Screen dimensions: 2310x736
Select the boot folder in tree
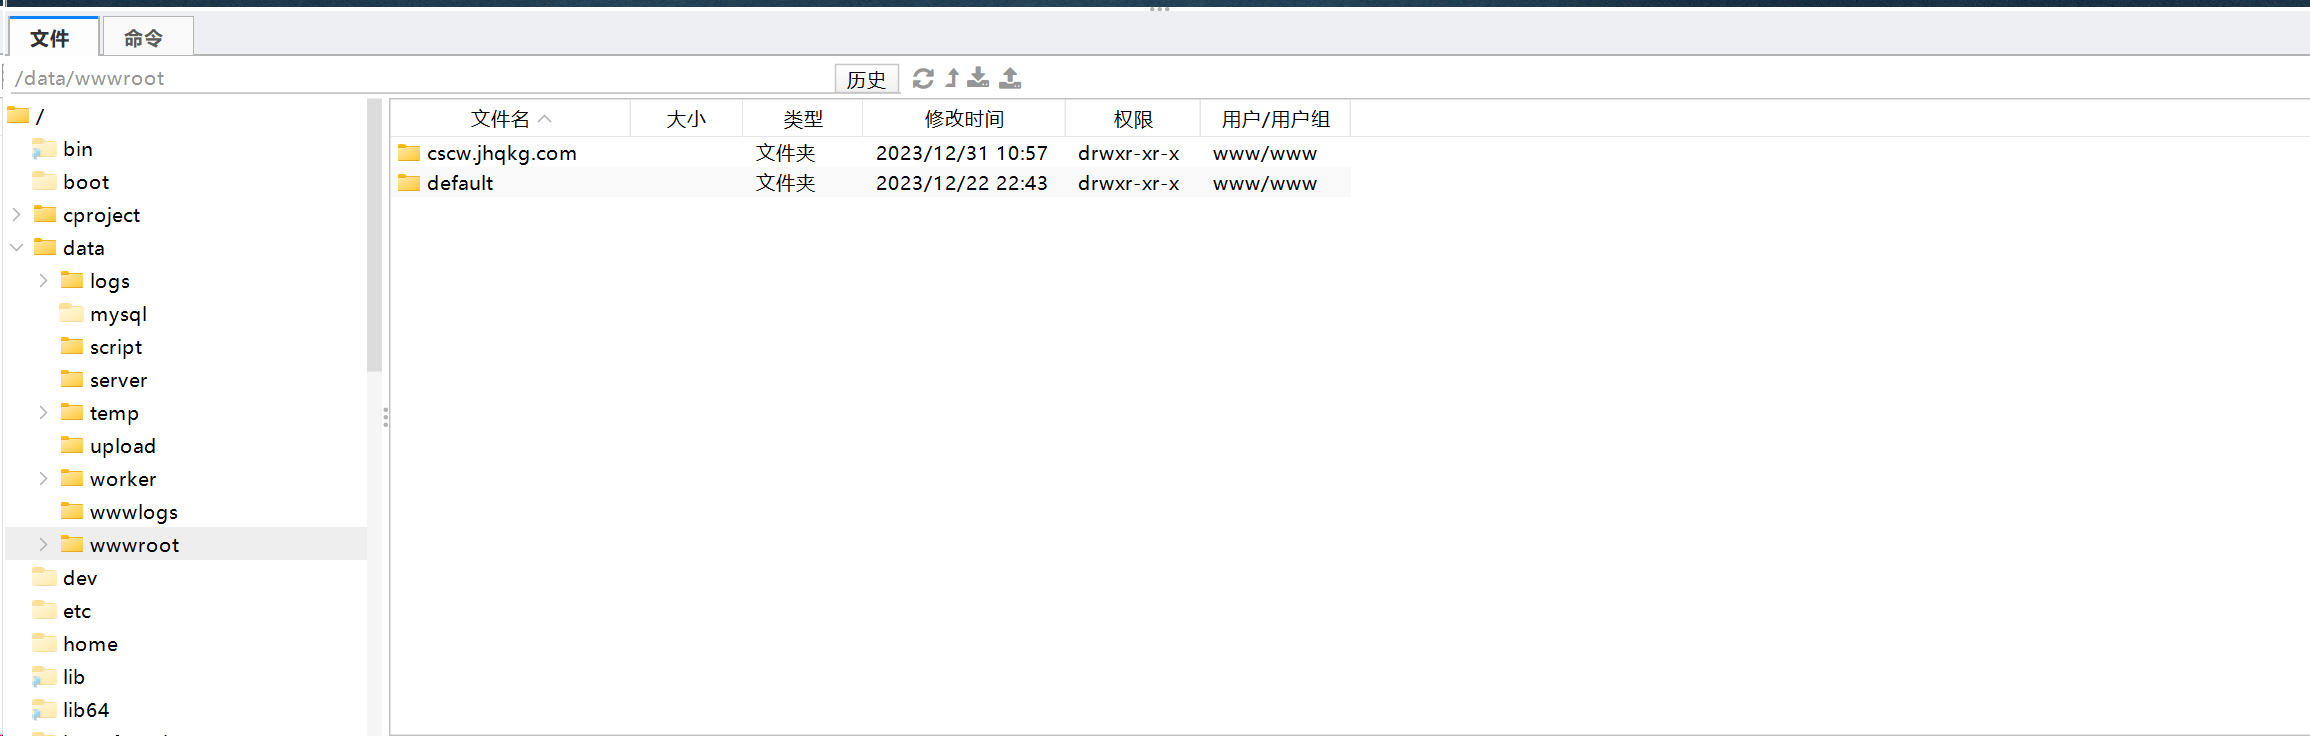tap(71, 182)
